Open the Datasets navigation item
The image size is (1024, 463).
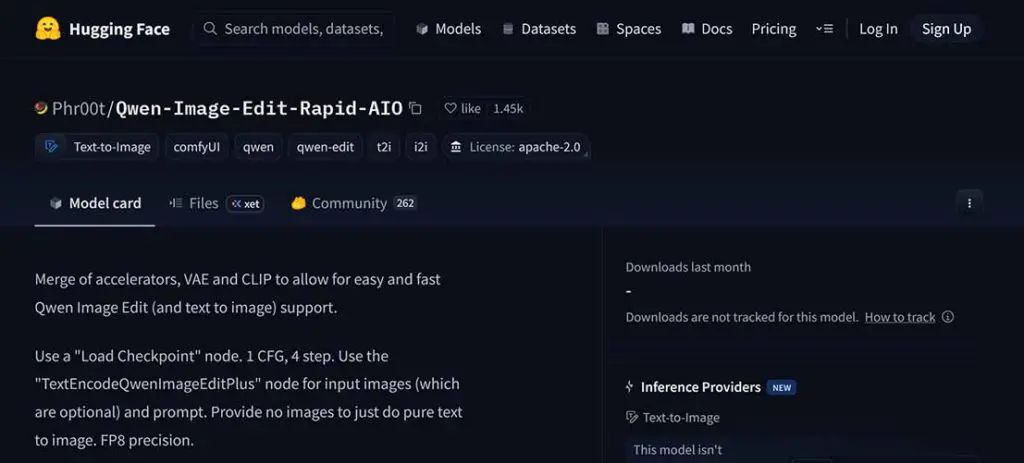(x=539, y=29)
